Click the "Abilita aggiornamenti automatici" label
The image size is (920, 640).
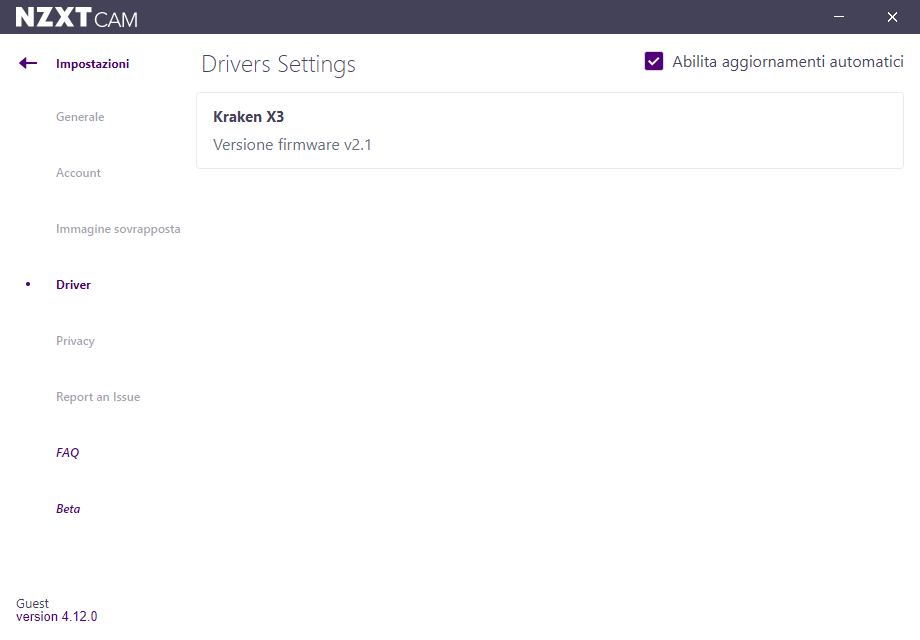(787, 62)
